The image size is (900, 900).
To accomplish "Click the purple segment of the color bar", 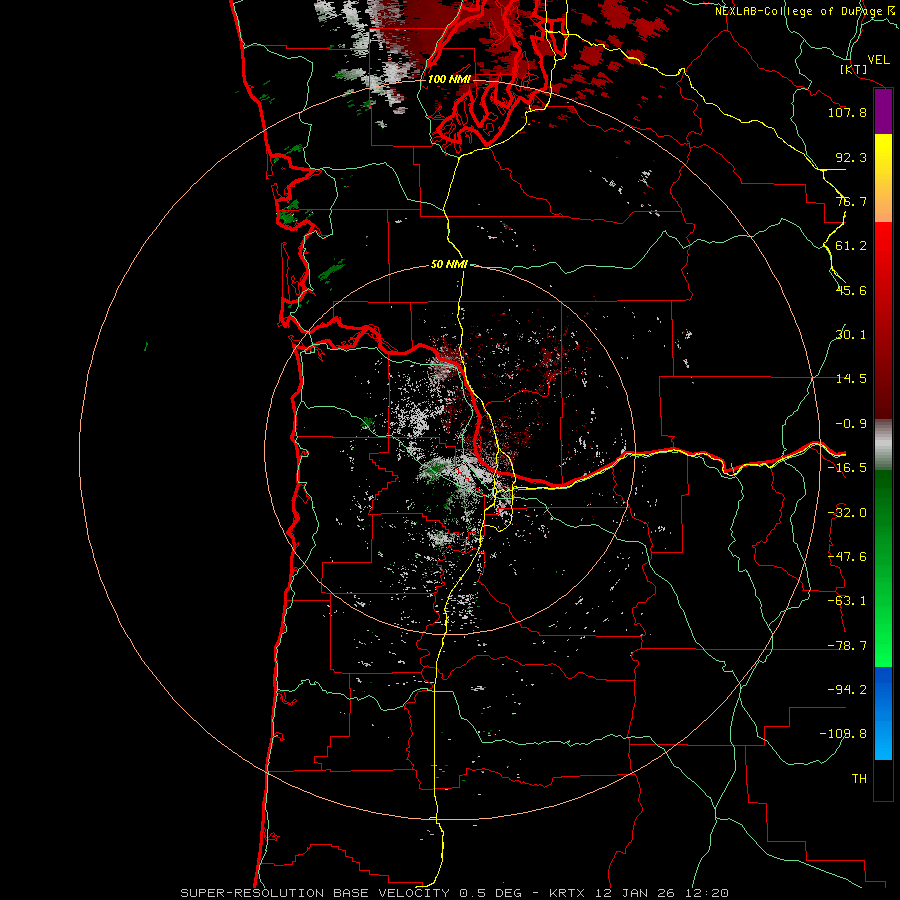I will [883, 112].
